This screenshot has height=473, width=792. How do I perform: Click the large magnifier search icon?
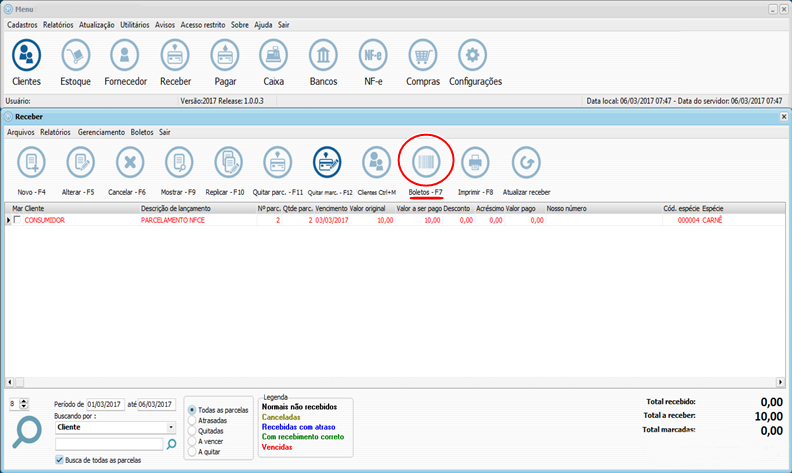27,433
